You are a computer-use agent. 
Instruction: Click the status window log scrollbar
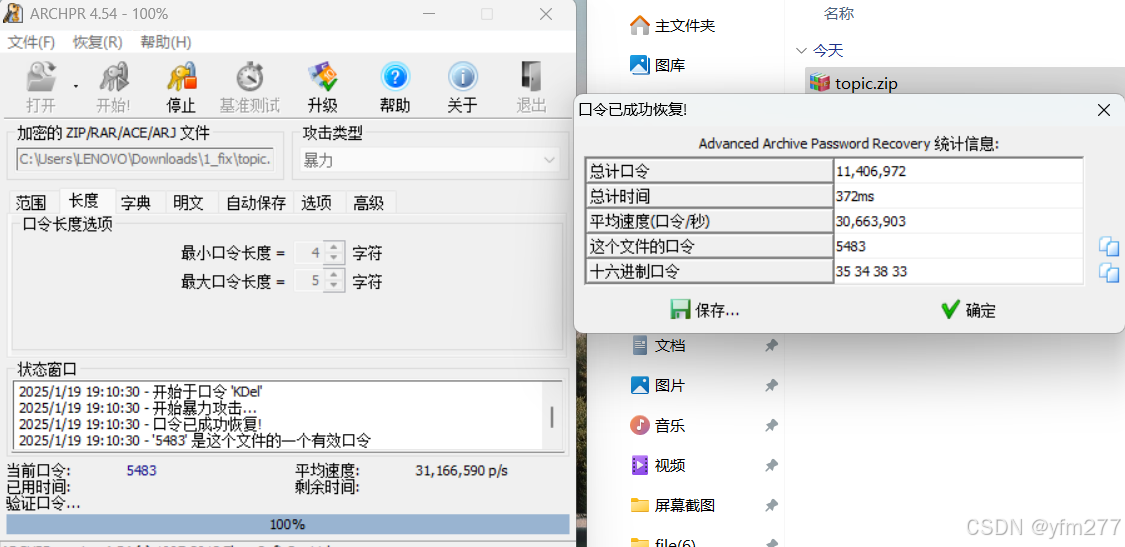pyautogui.click(x=552, y=416)
